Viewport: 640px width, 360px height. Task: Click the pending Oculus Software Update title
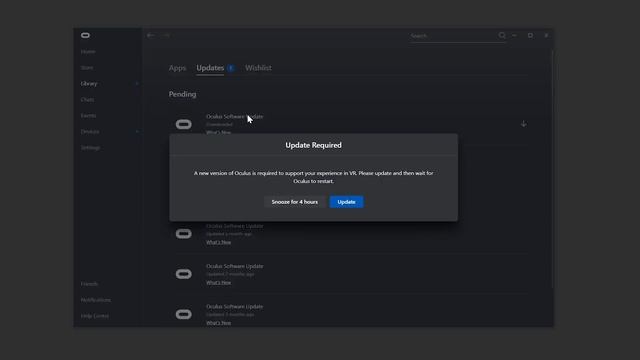pyautogui.click(x=235, y=117)
